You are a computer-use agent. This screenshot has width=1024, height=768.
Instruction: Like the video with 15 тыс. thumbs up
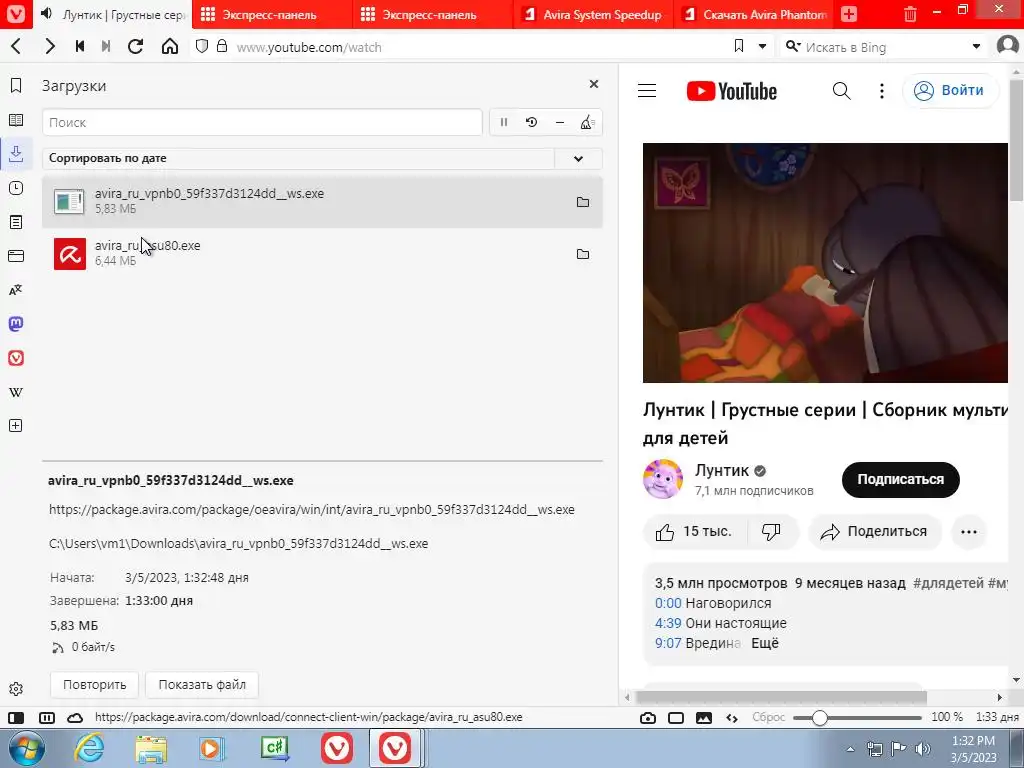[x=694, y=532]
